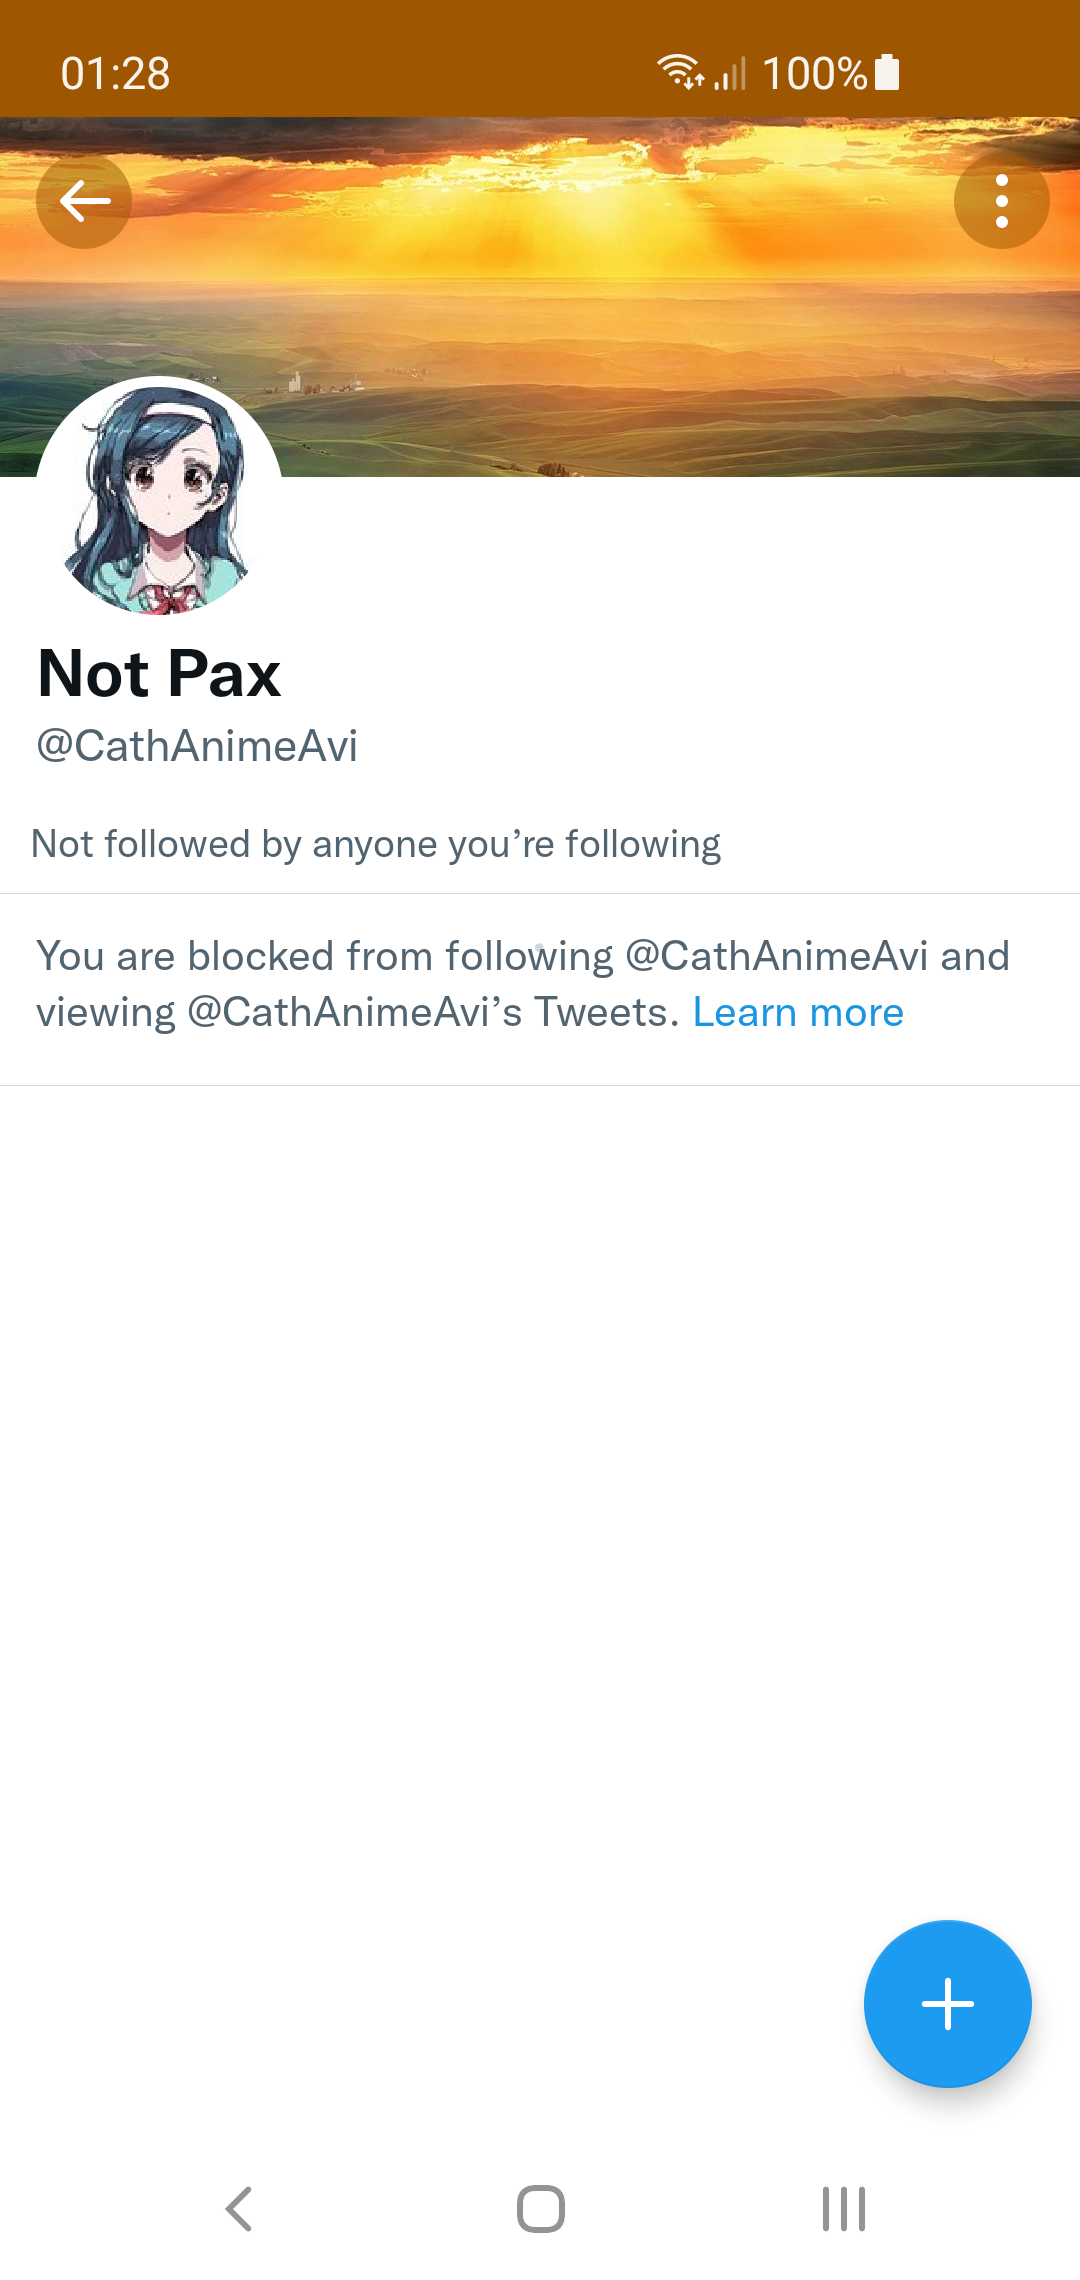The width and height of the screenshot is (1080, 2280).
Task: Tap the "You are blocked" notice text
Action: tap(523, 984)
